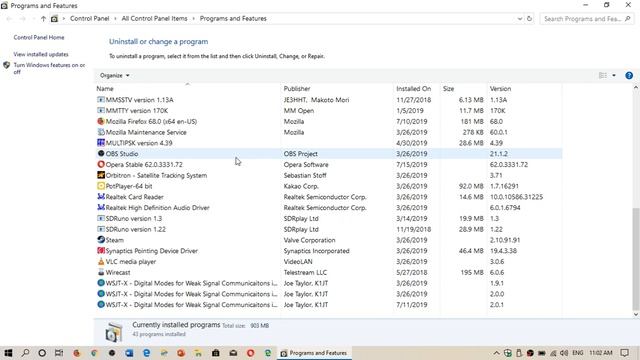
Task: Expand the arrow after All Control Panel Items
Action: 193,19
